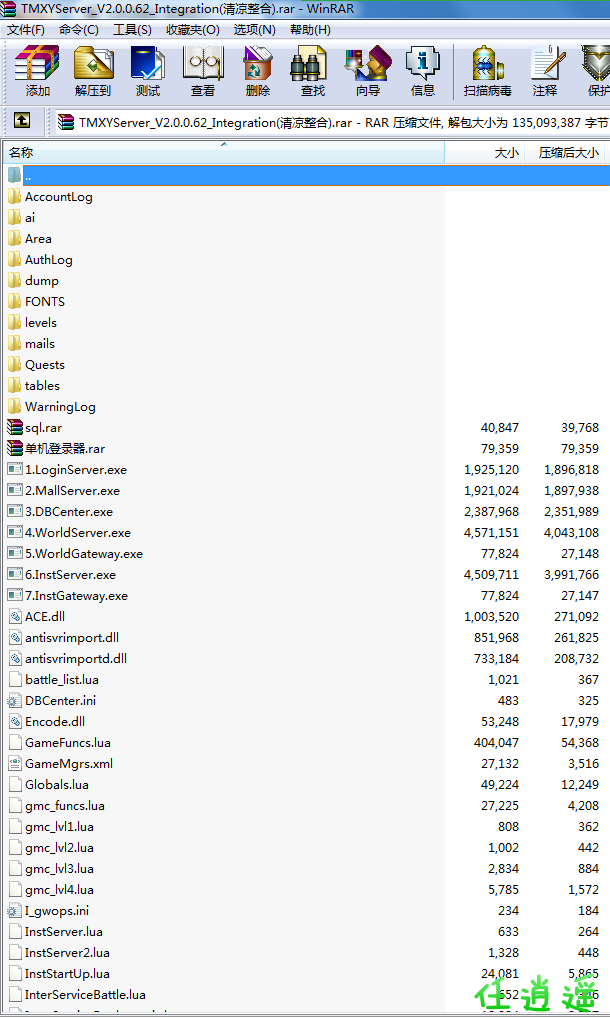
Task: Select the AuthLog folder
Action: [49, 259]
